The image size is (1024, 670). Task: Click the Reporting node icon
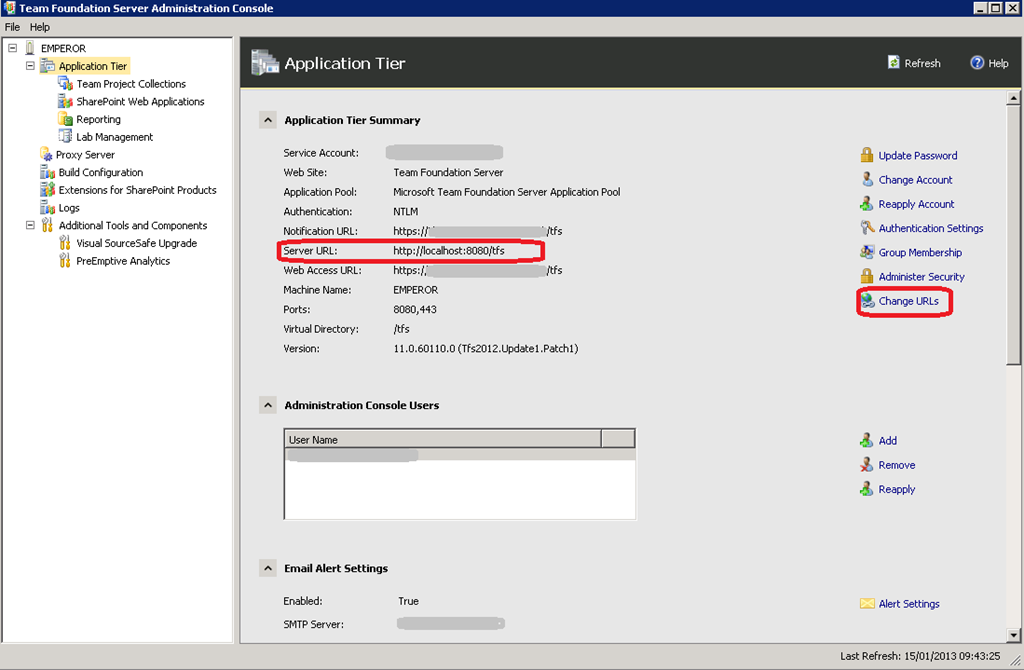(65, 119)
